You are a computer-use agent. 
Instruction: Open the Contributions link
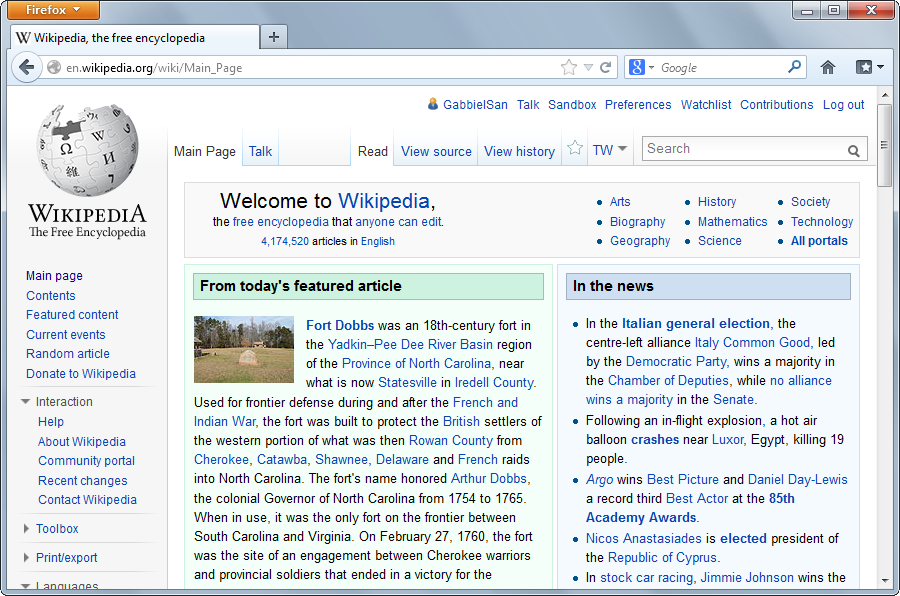(x=777, y=105)
